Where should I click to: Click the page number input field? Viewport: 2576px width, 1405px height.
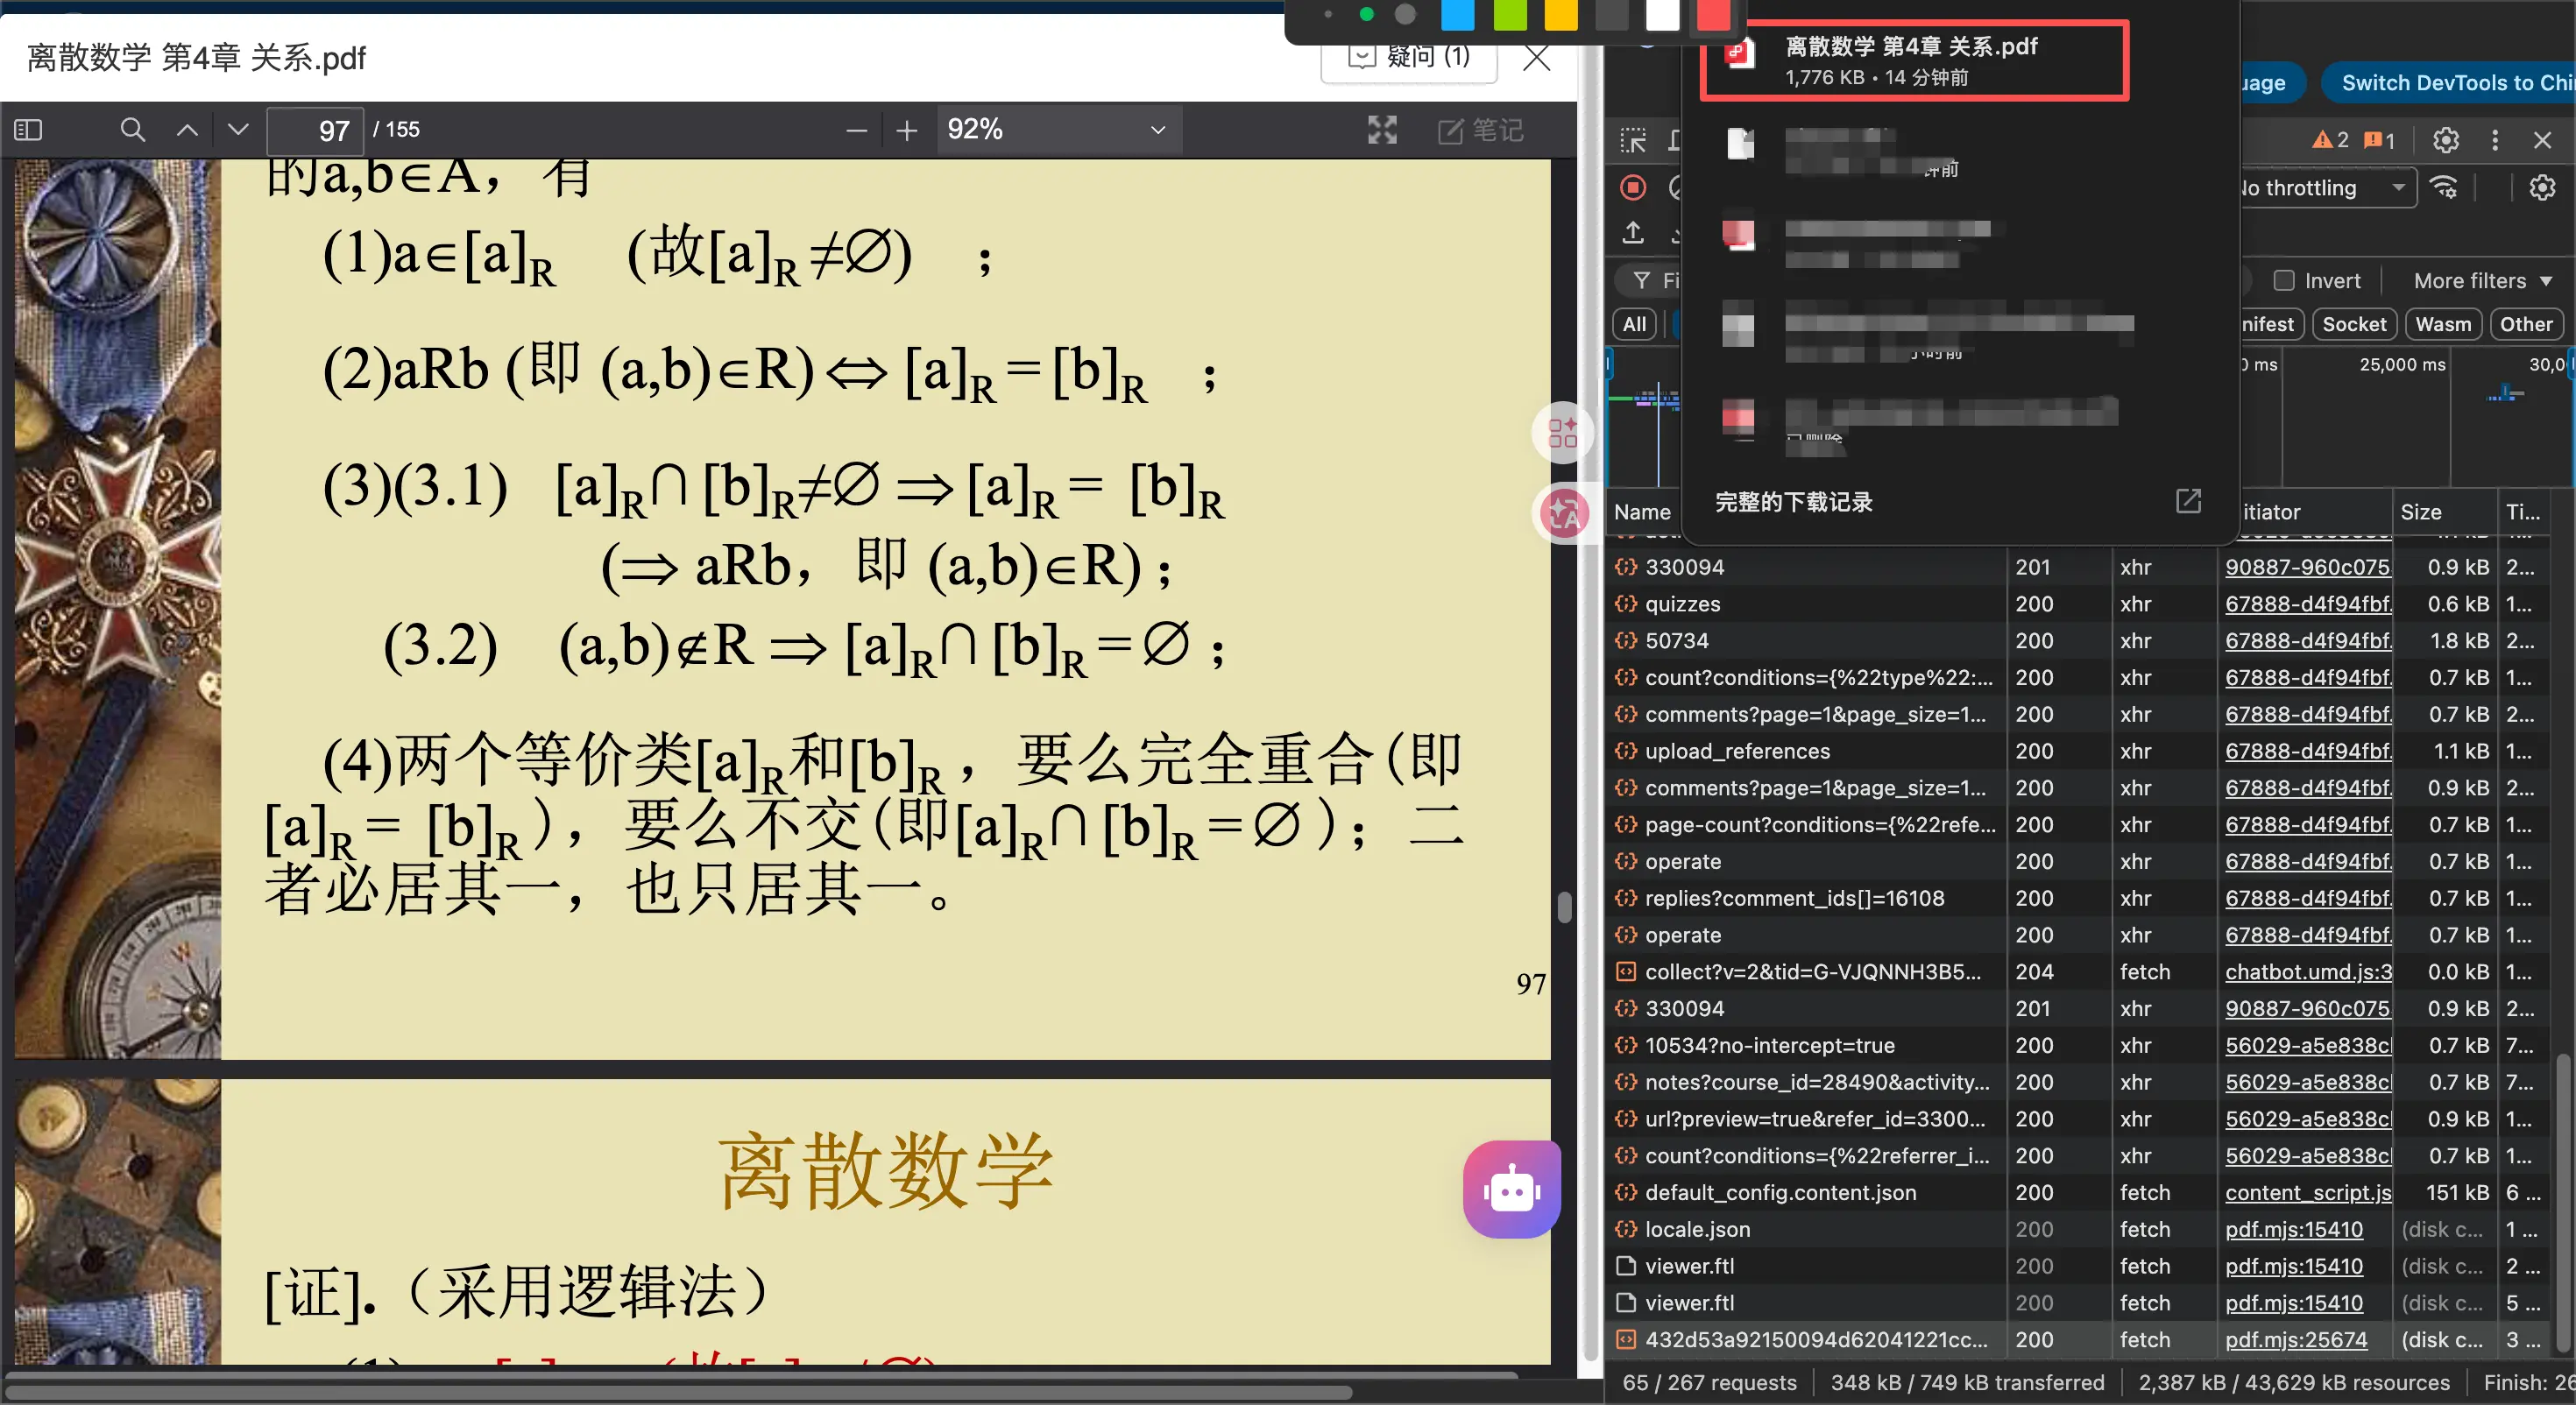315,131
